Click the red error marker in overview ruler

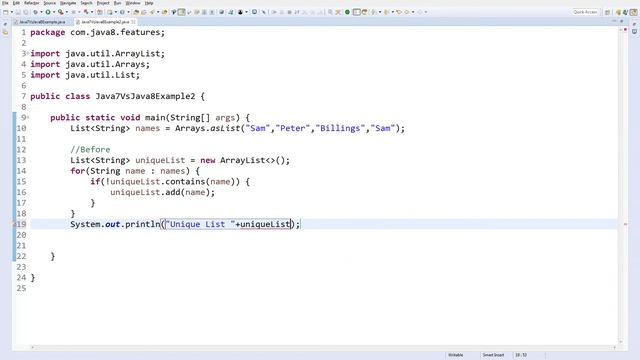tap(625, 224)
